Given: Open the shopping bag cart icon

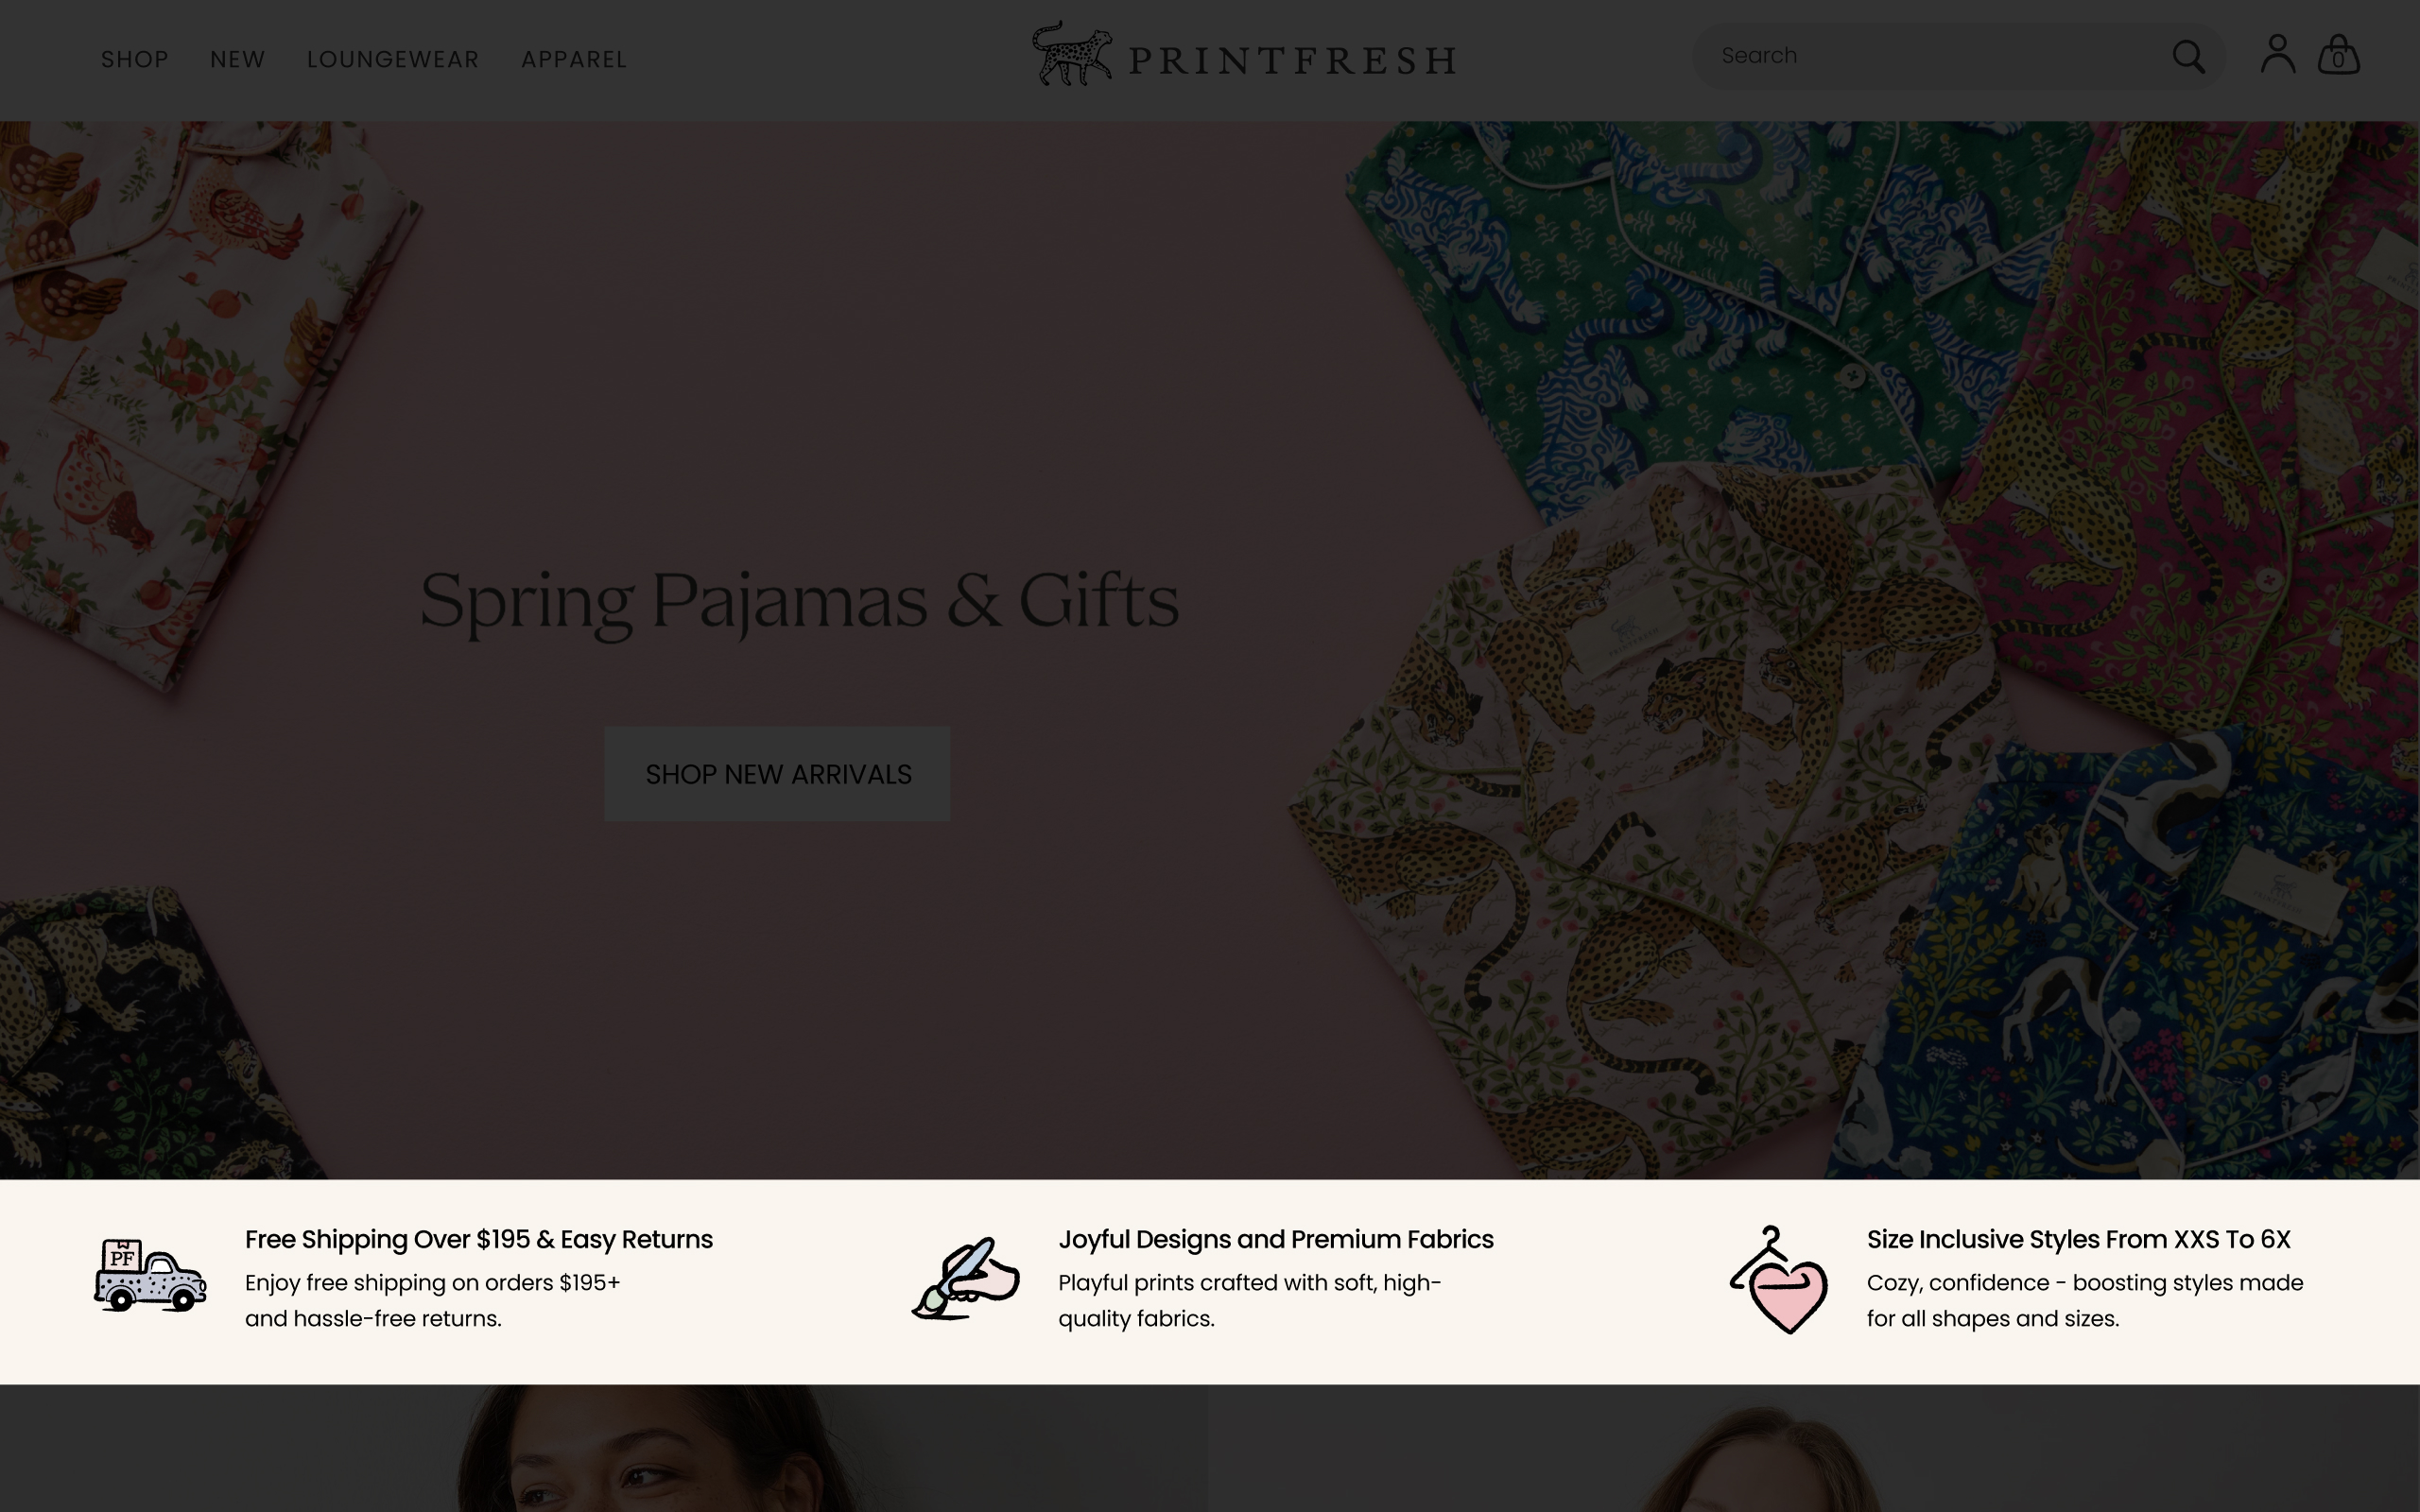Looking at the screenshot, I should [x=2338, y=54].
